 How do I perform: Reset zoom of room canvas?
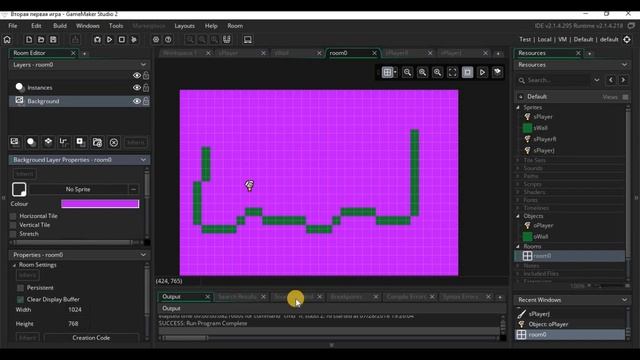click(422, 72)
